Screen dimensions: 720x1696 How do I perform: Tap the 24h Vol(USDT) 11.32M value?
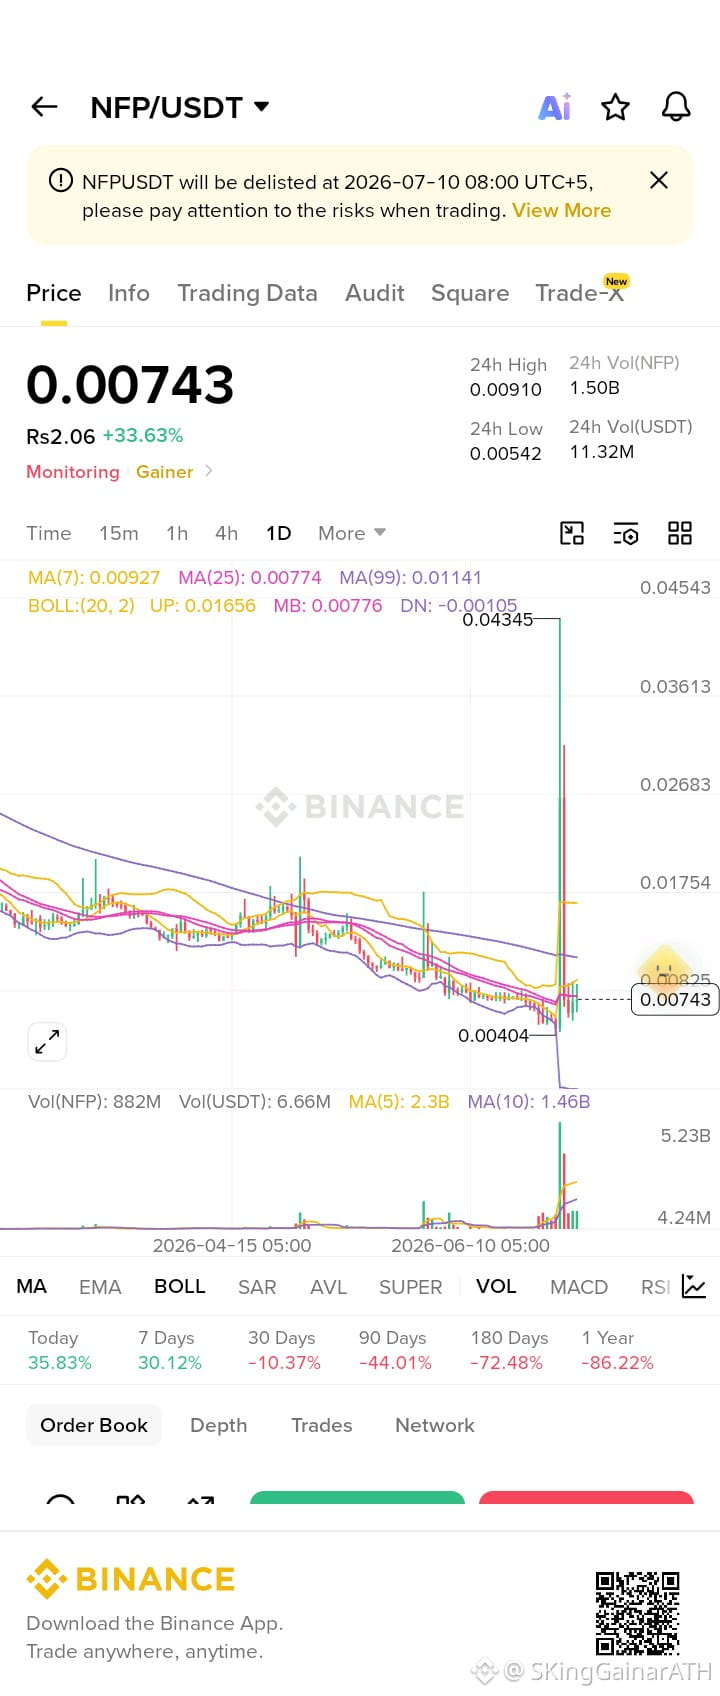coord(602,452)
